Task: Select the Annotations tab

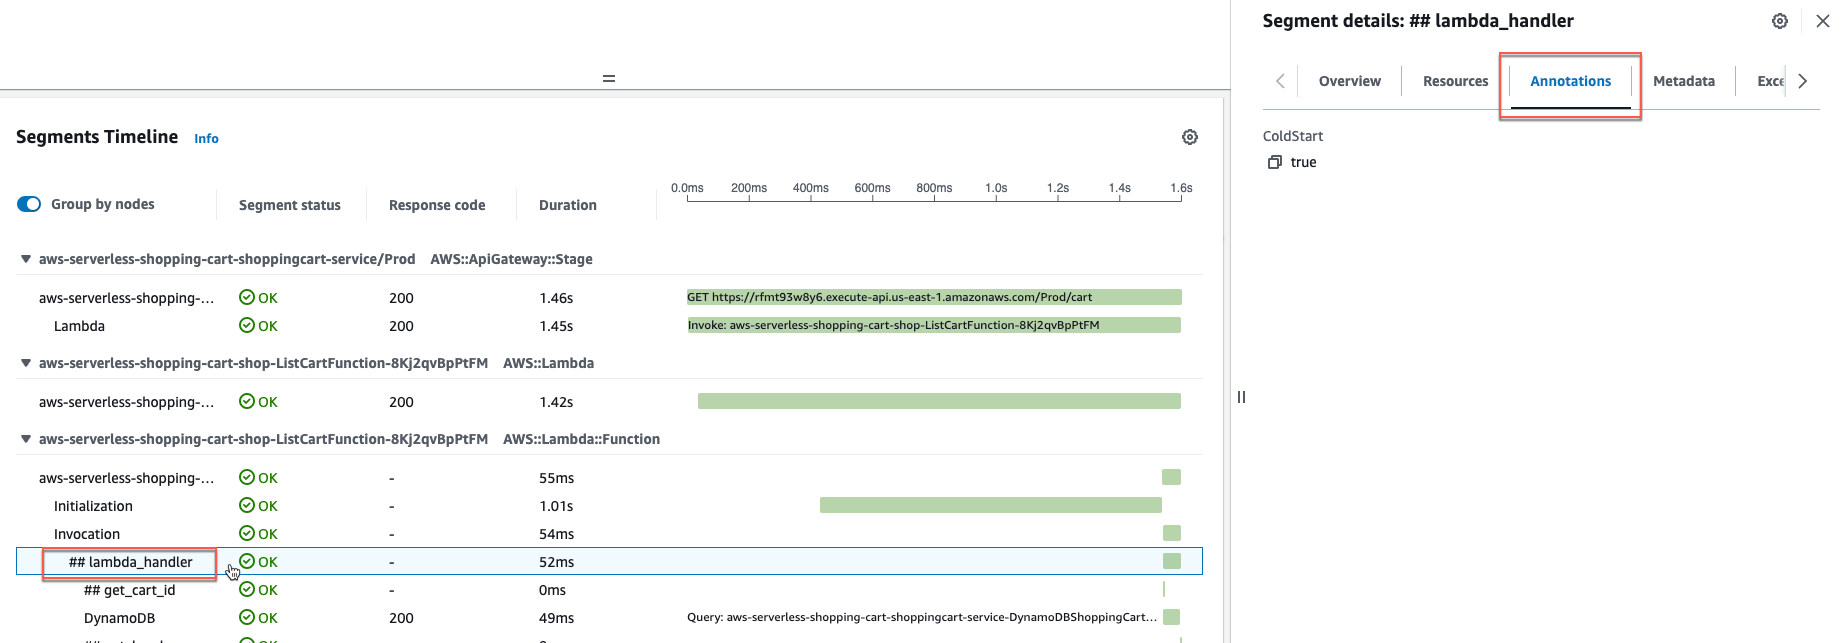Action: [1570, 81]
